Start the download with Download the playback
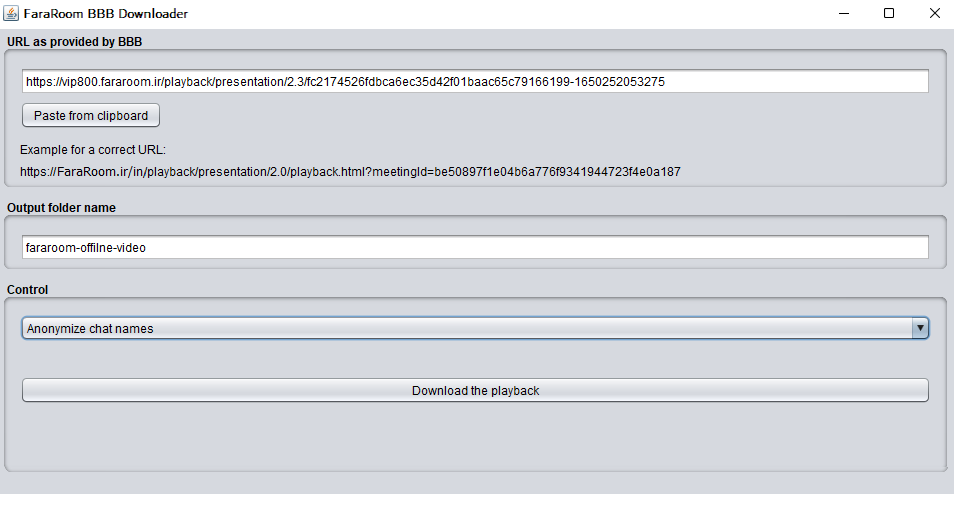Image resolution: width=954 pixels, height=507 pixels. pos(475,390)
